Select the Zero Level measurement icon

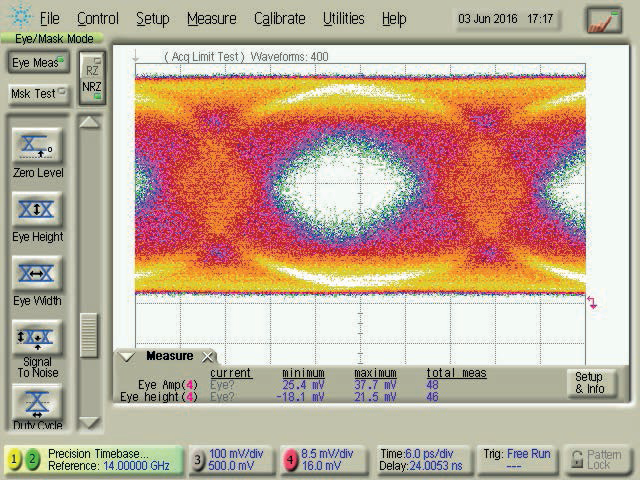37,148
